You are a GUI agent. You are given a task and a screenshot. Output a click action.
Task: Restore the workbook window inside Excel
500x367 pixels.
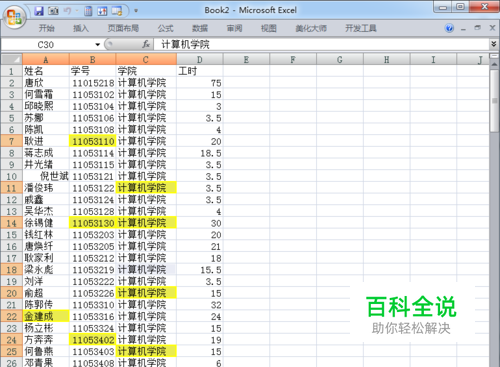pyautogui.click(x=478, y=28)
